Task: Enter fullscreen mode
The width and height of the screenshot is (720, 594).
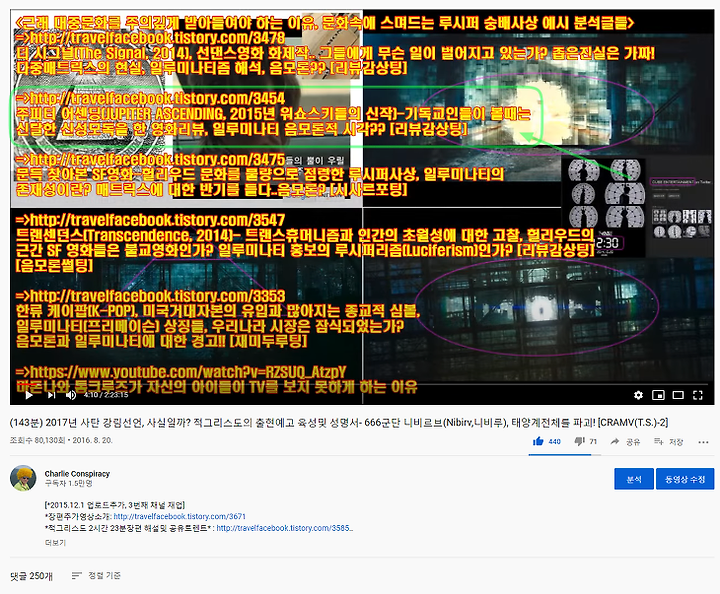Action: 698,395
